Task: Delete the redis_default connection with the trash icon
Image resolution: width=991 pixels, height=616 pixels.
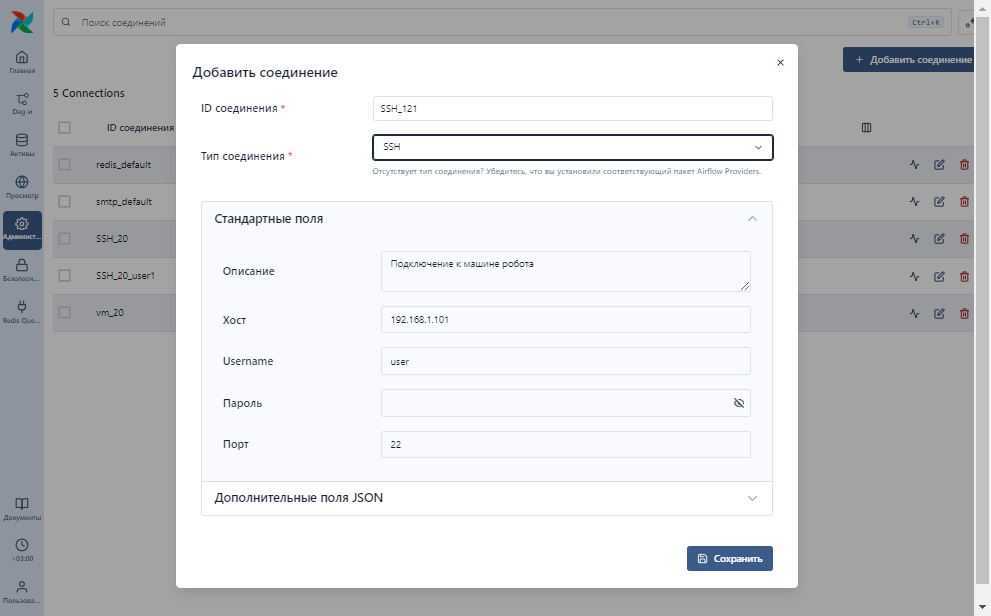Action: tap(964, 165)
